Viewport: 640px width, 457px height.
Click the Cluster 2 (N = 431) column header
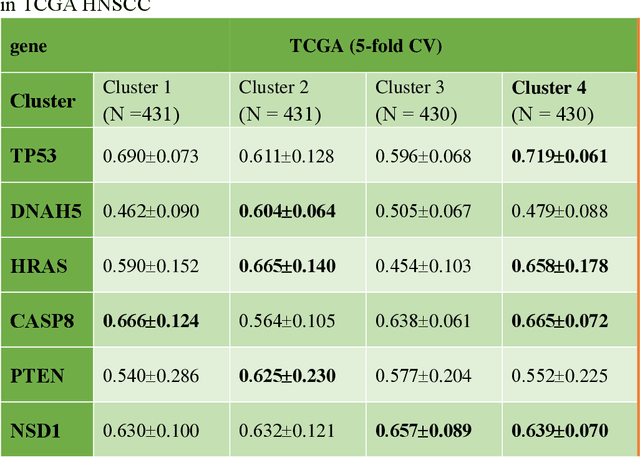coord(277,100)
